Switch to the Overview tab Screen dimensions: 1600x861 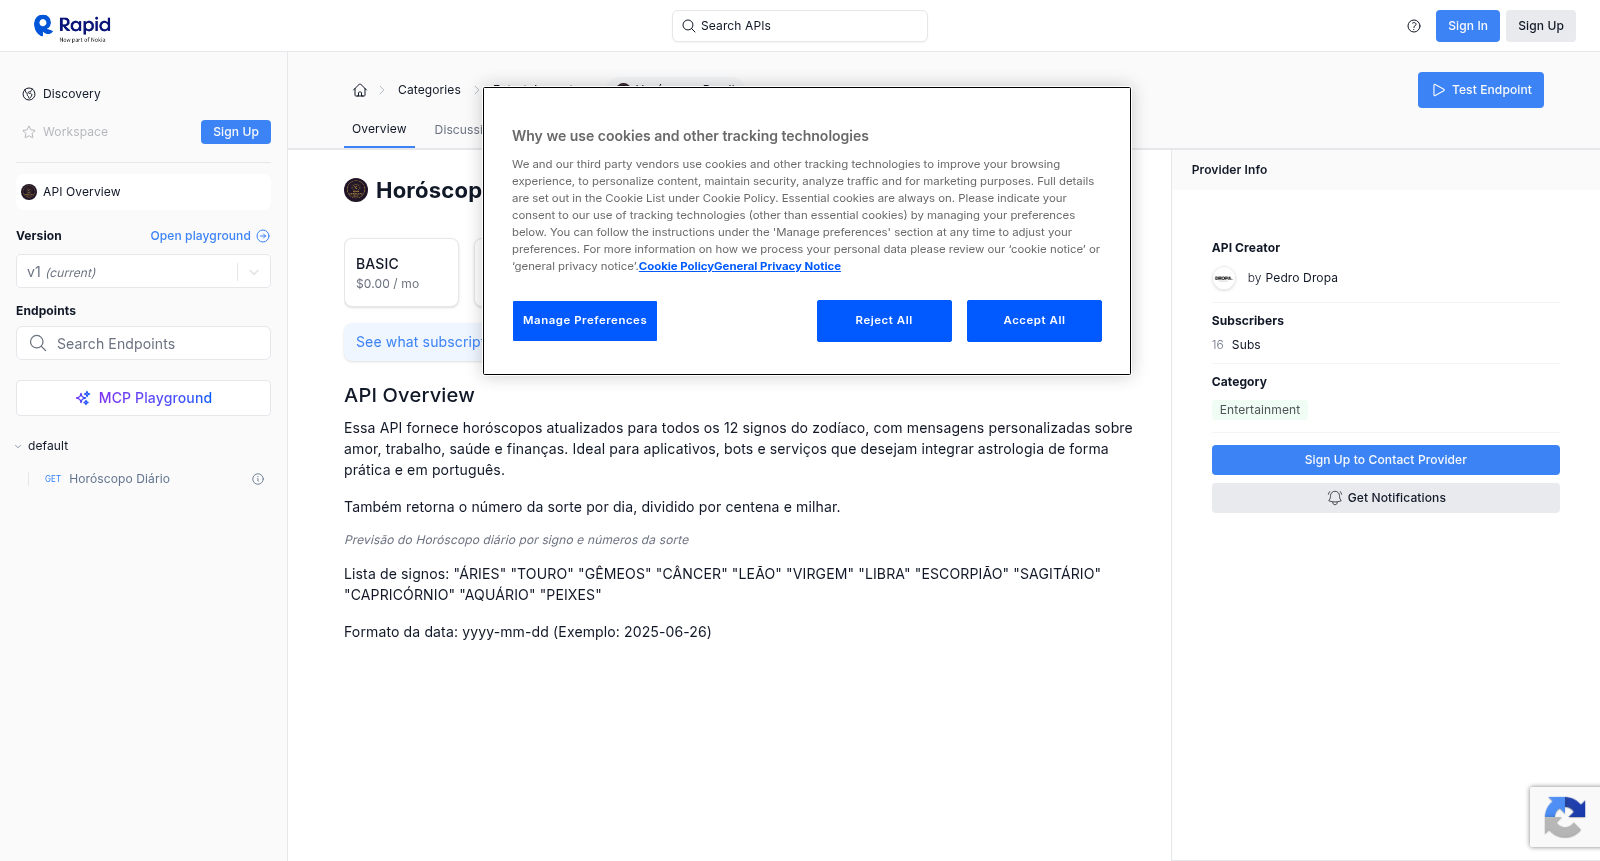tap(379, 129)
